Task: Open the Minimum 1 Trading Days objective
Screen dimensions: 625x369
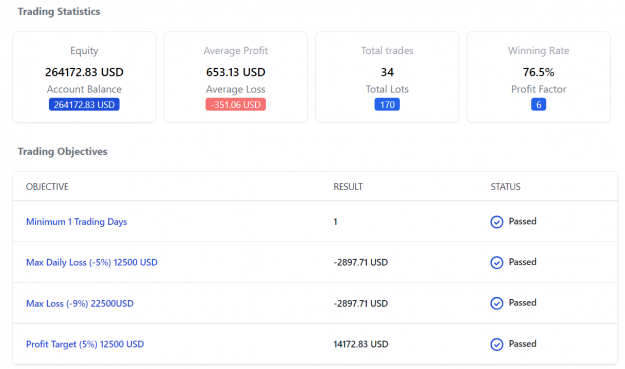Action: 77,222
